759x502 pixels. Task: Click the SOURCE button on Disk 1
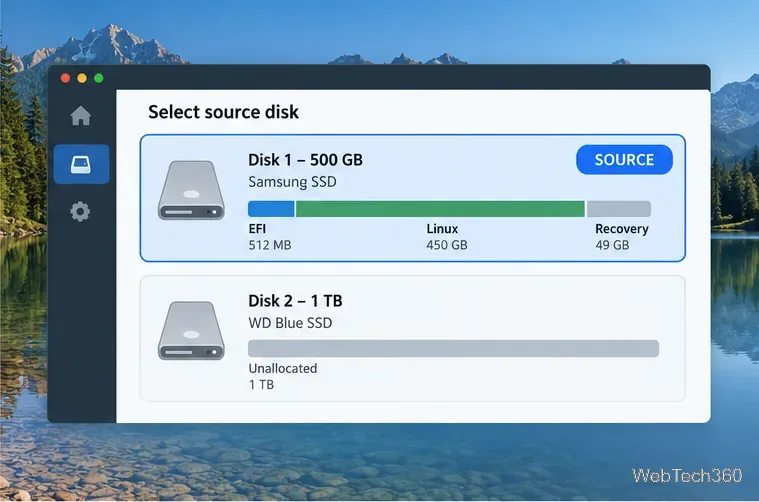pos(624,159)
